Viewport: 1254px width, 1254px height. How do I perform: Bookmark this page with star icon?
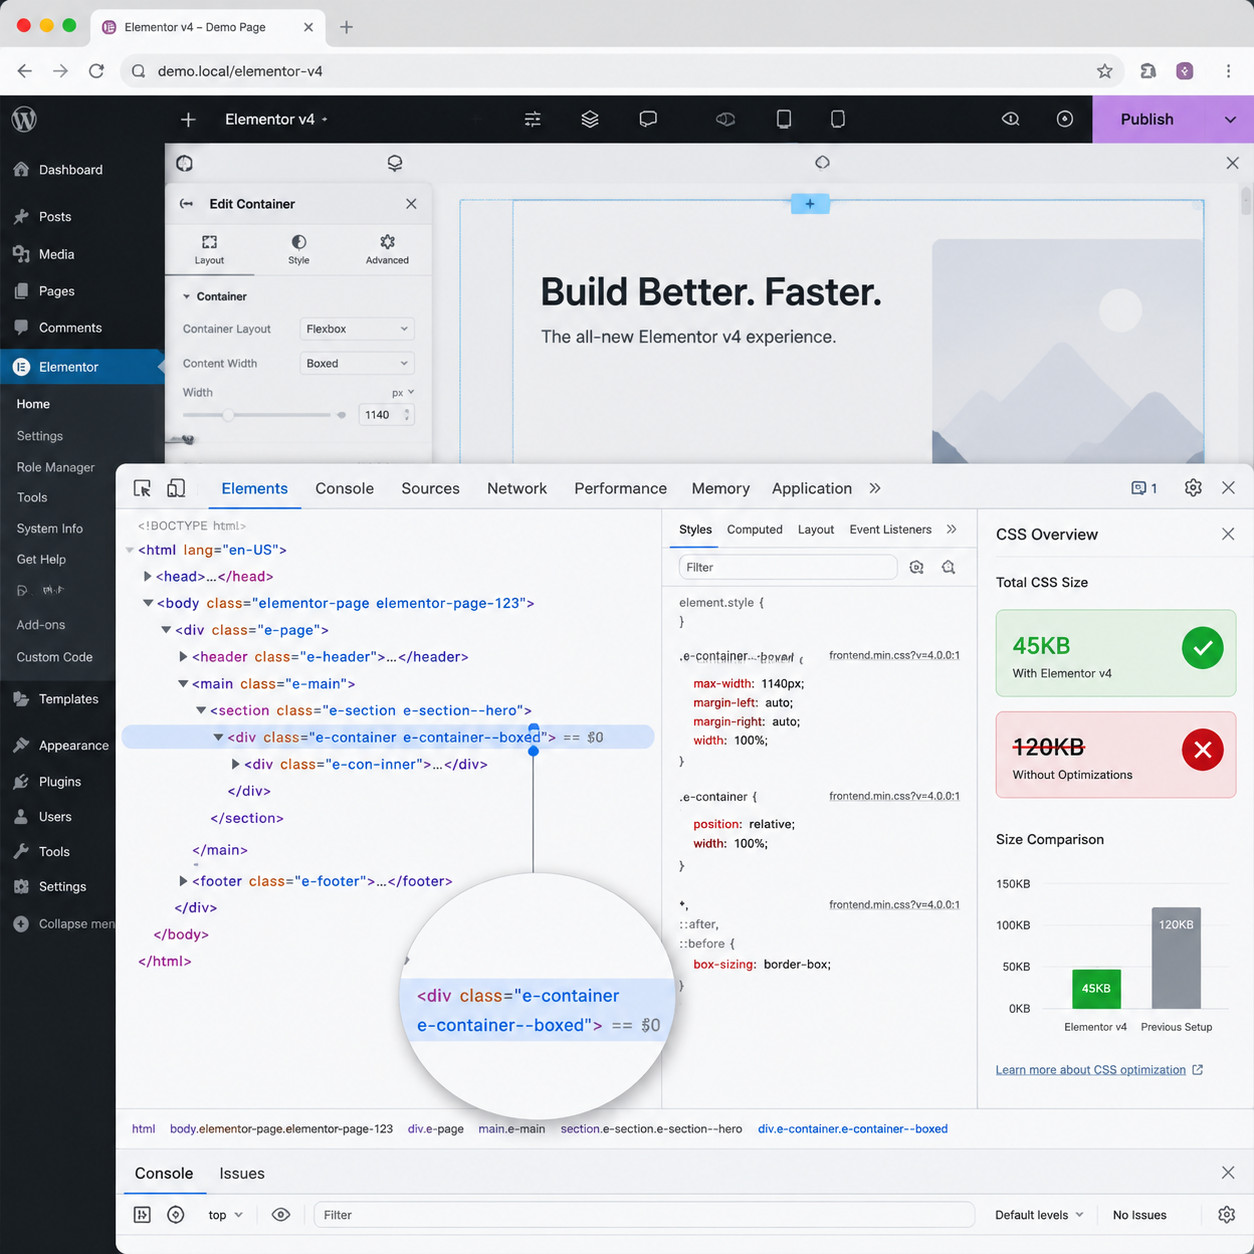coord(1104,71)
